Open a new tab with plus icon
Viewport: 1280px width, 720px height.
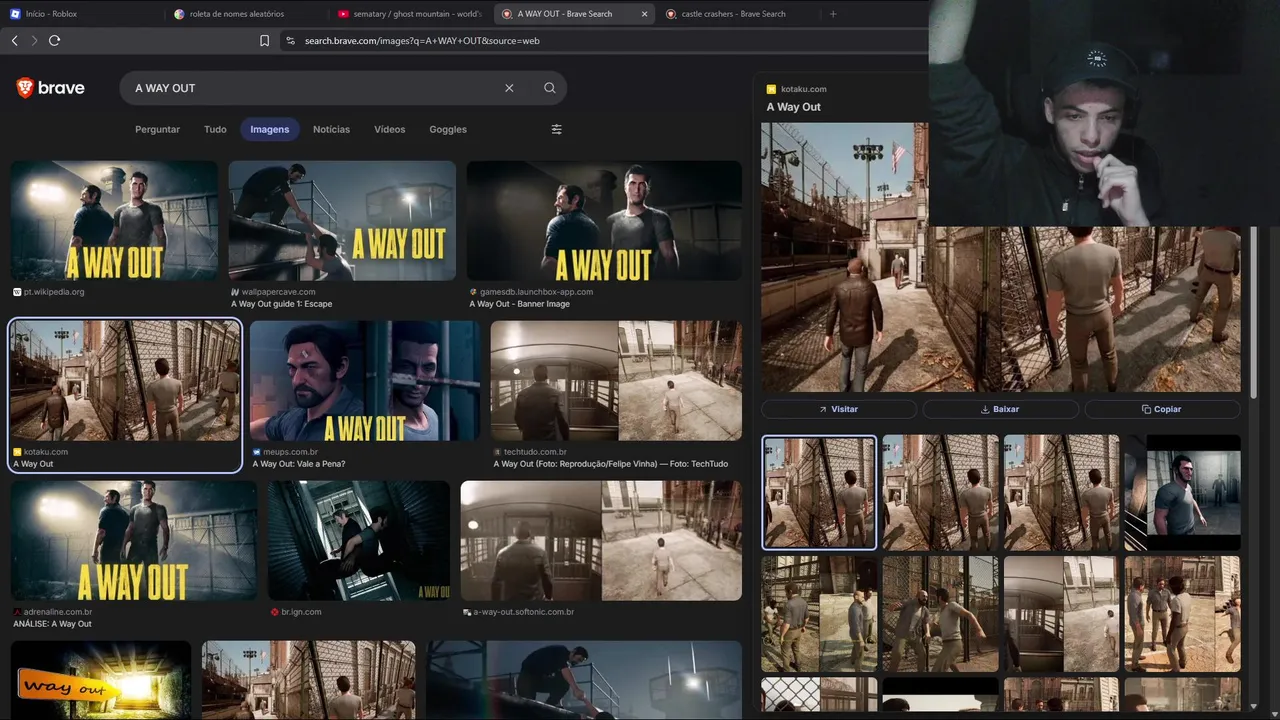point(833,14)
